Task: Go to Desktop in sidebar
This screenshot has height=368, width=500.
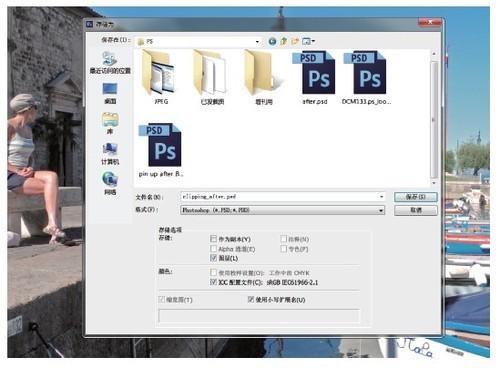Action: [x=110, y=93]
